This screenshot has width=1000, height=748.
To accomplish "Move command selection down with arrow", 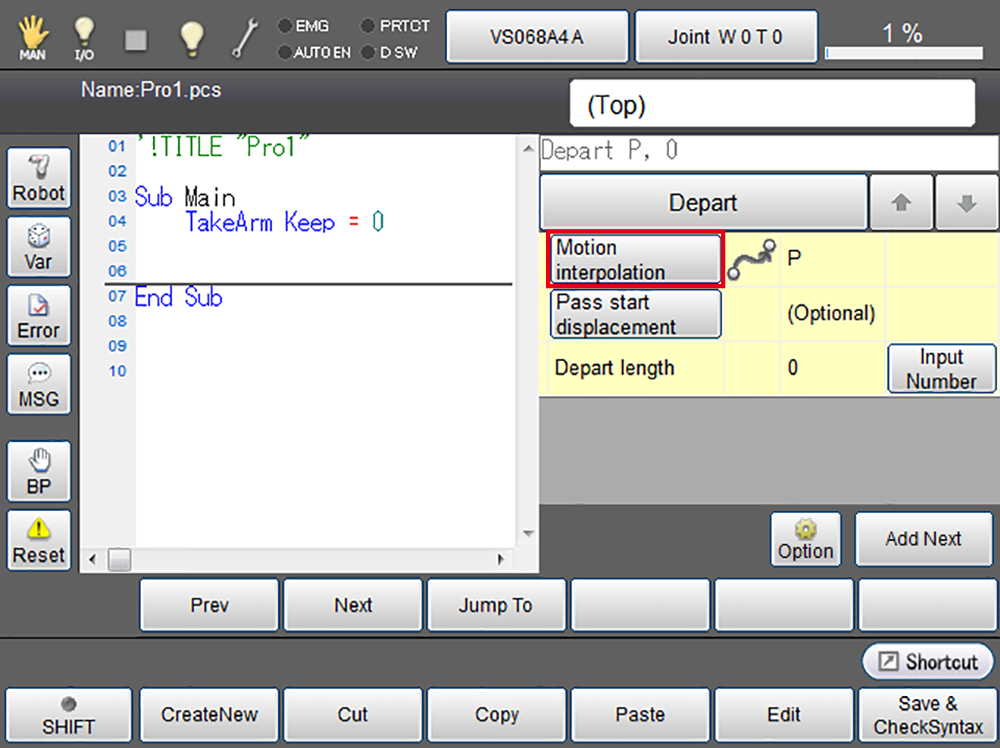I will point(966,203).
